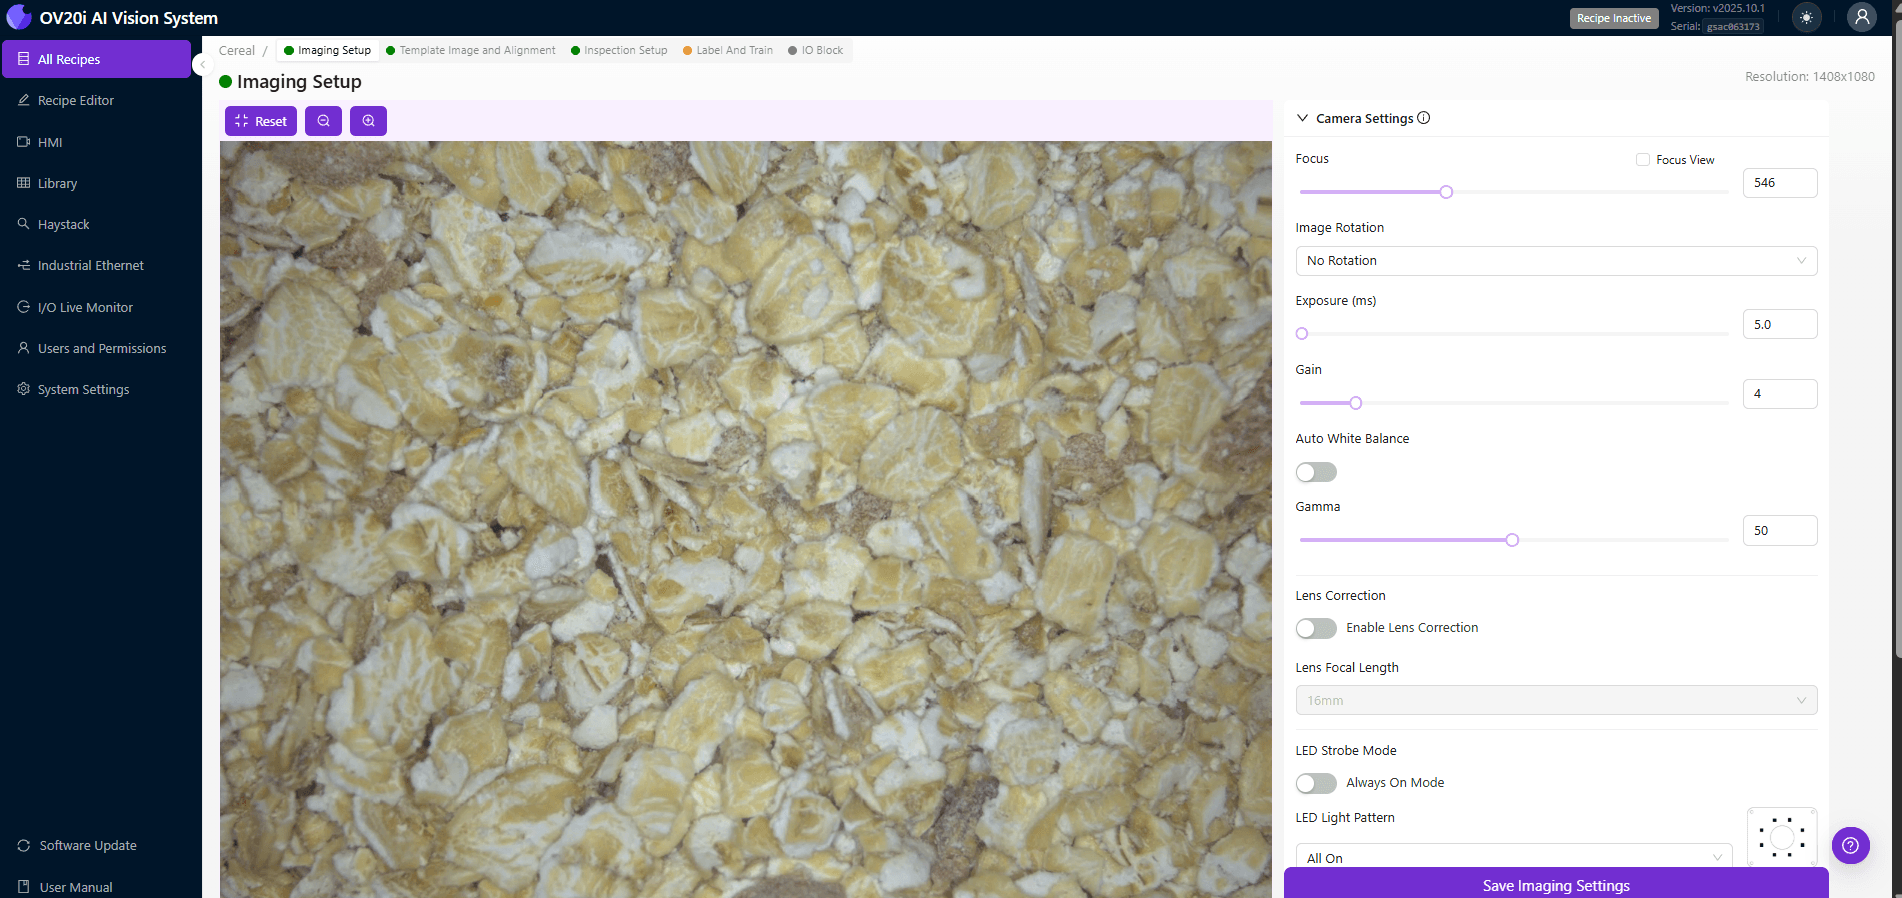Toggle Auto White Balance switch
The image size is (1902, 898).
pos(1316,472)
